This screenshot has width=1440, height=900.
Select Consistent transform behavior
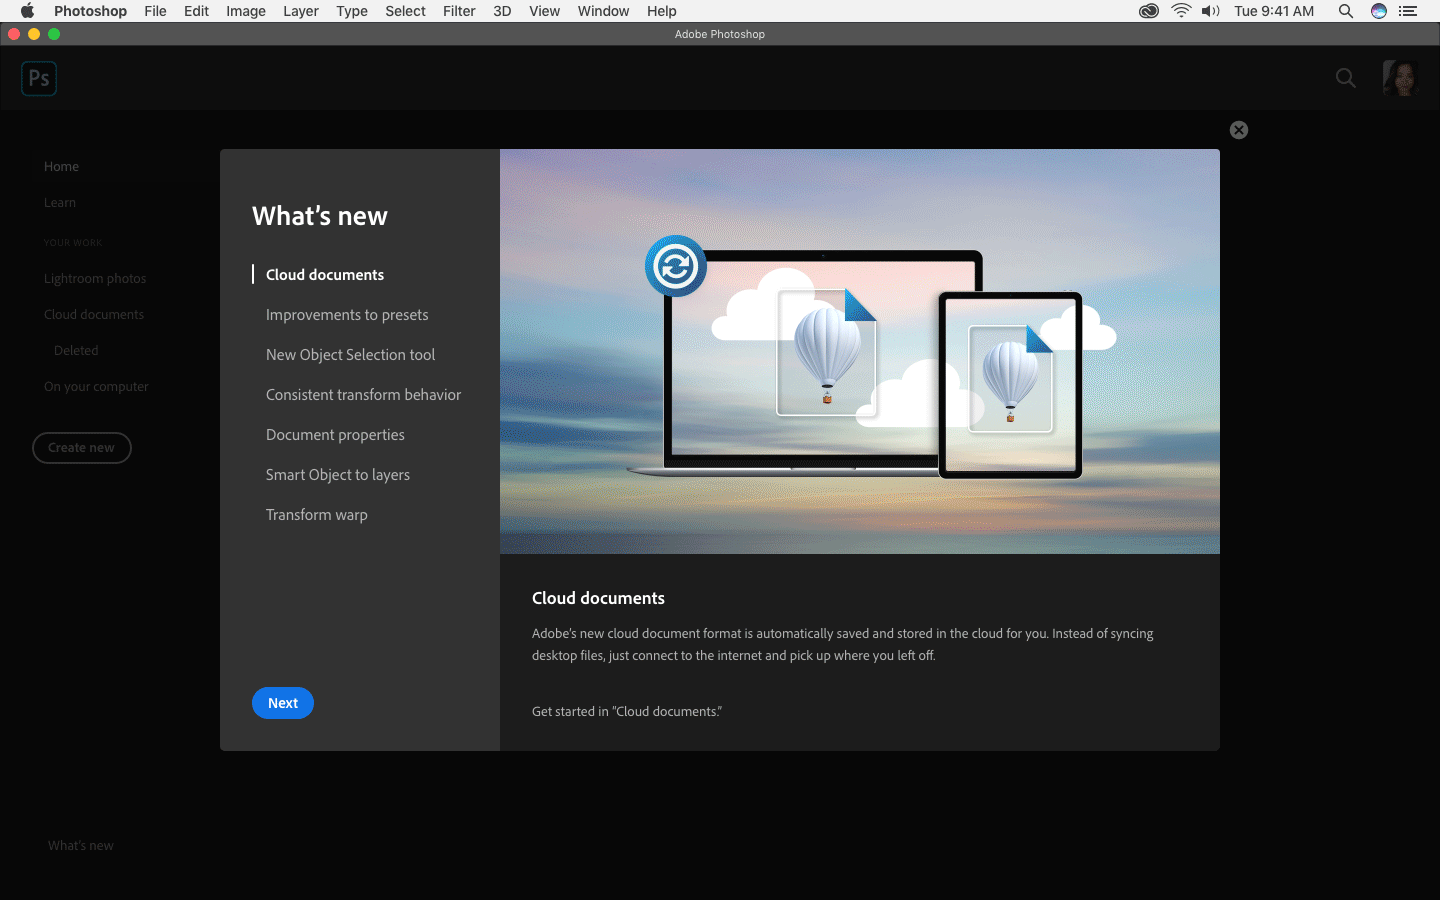[363, 395]
